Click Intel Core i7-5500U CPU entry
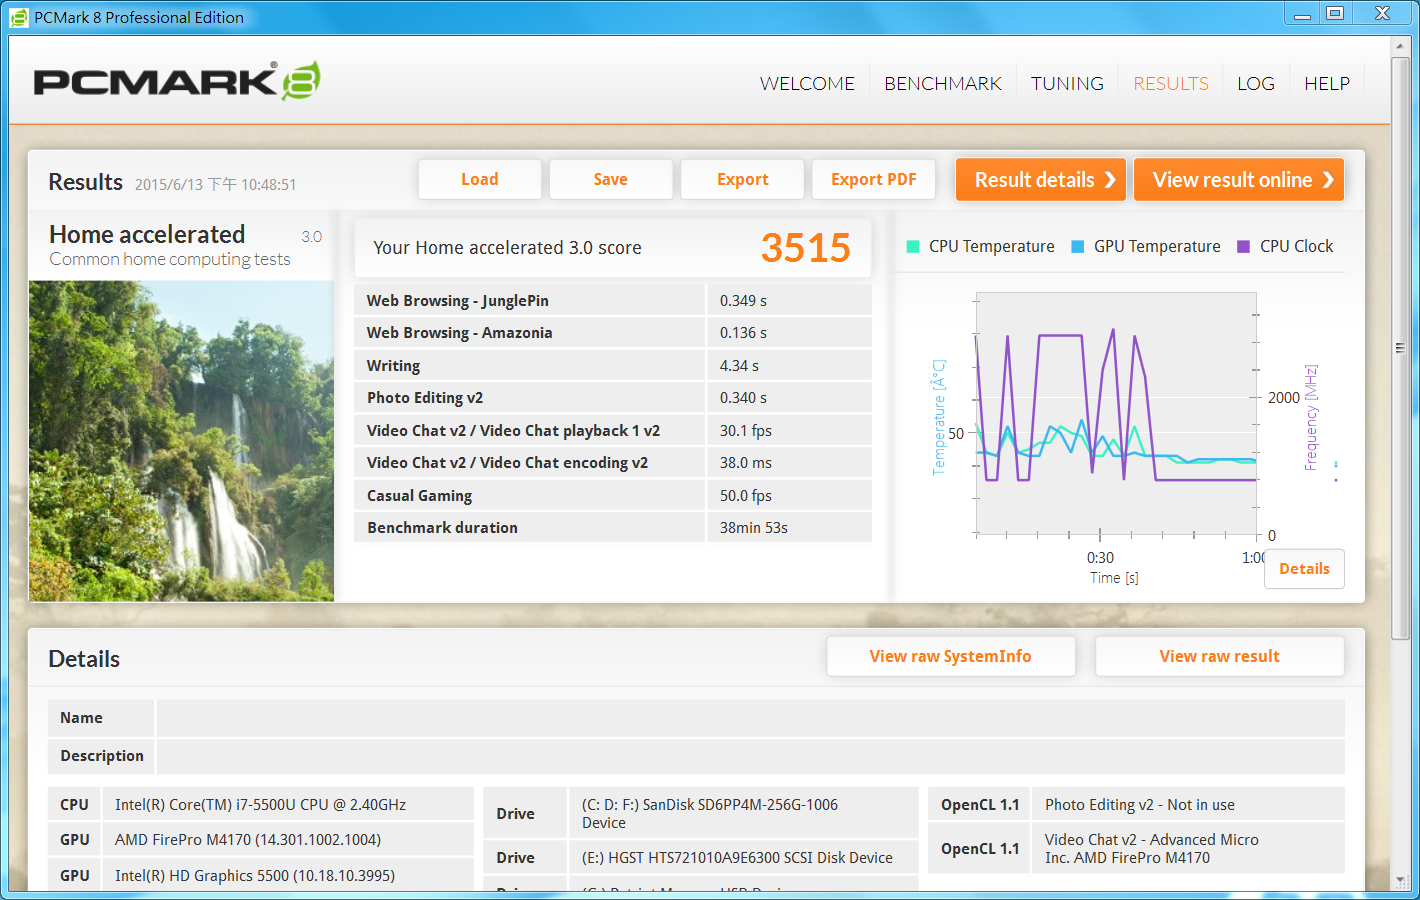1420x900 pixels. tap(260, 805)
